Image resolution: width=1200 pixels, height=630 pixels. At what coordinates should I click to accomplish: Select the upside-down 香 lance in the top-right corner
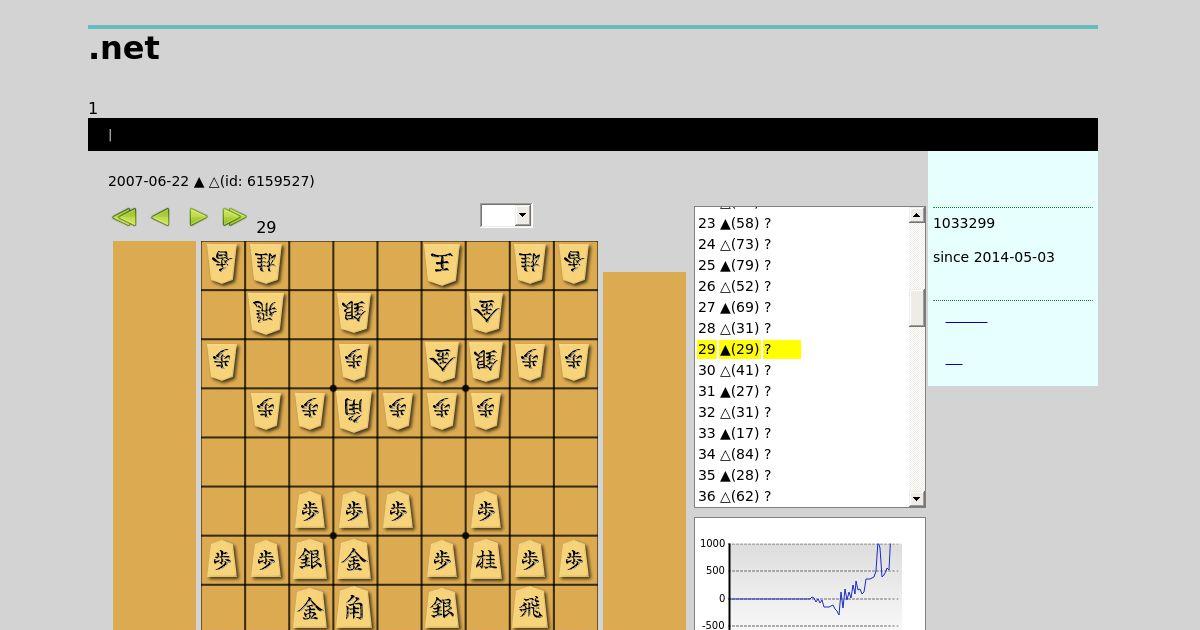[574, 265]
